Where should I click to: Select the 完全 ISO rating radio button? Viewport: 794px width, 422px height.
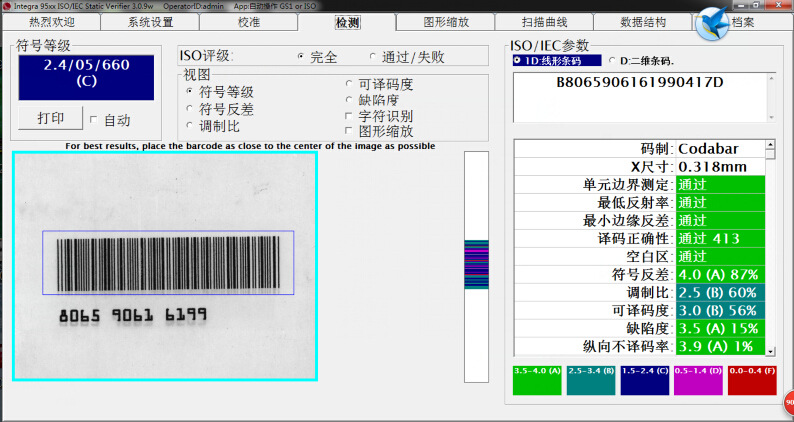tap(301, 57)
